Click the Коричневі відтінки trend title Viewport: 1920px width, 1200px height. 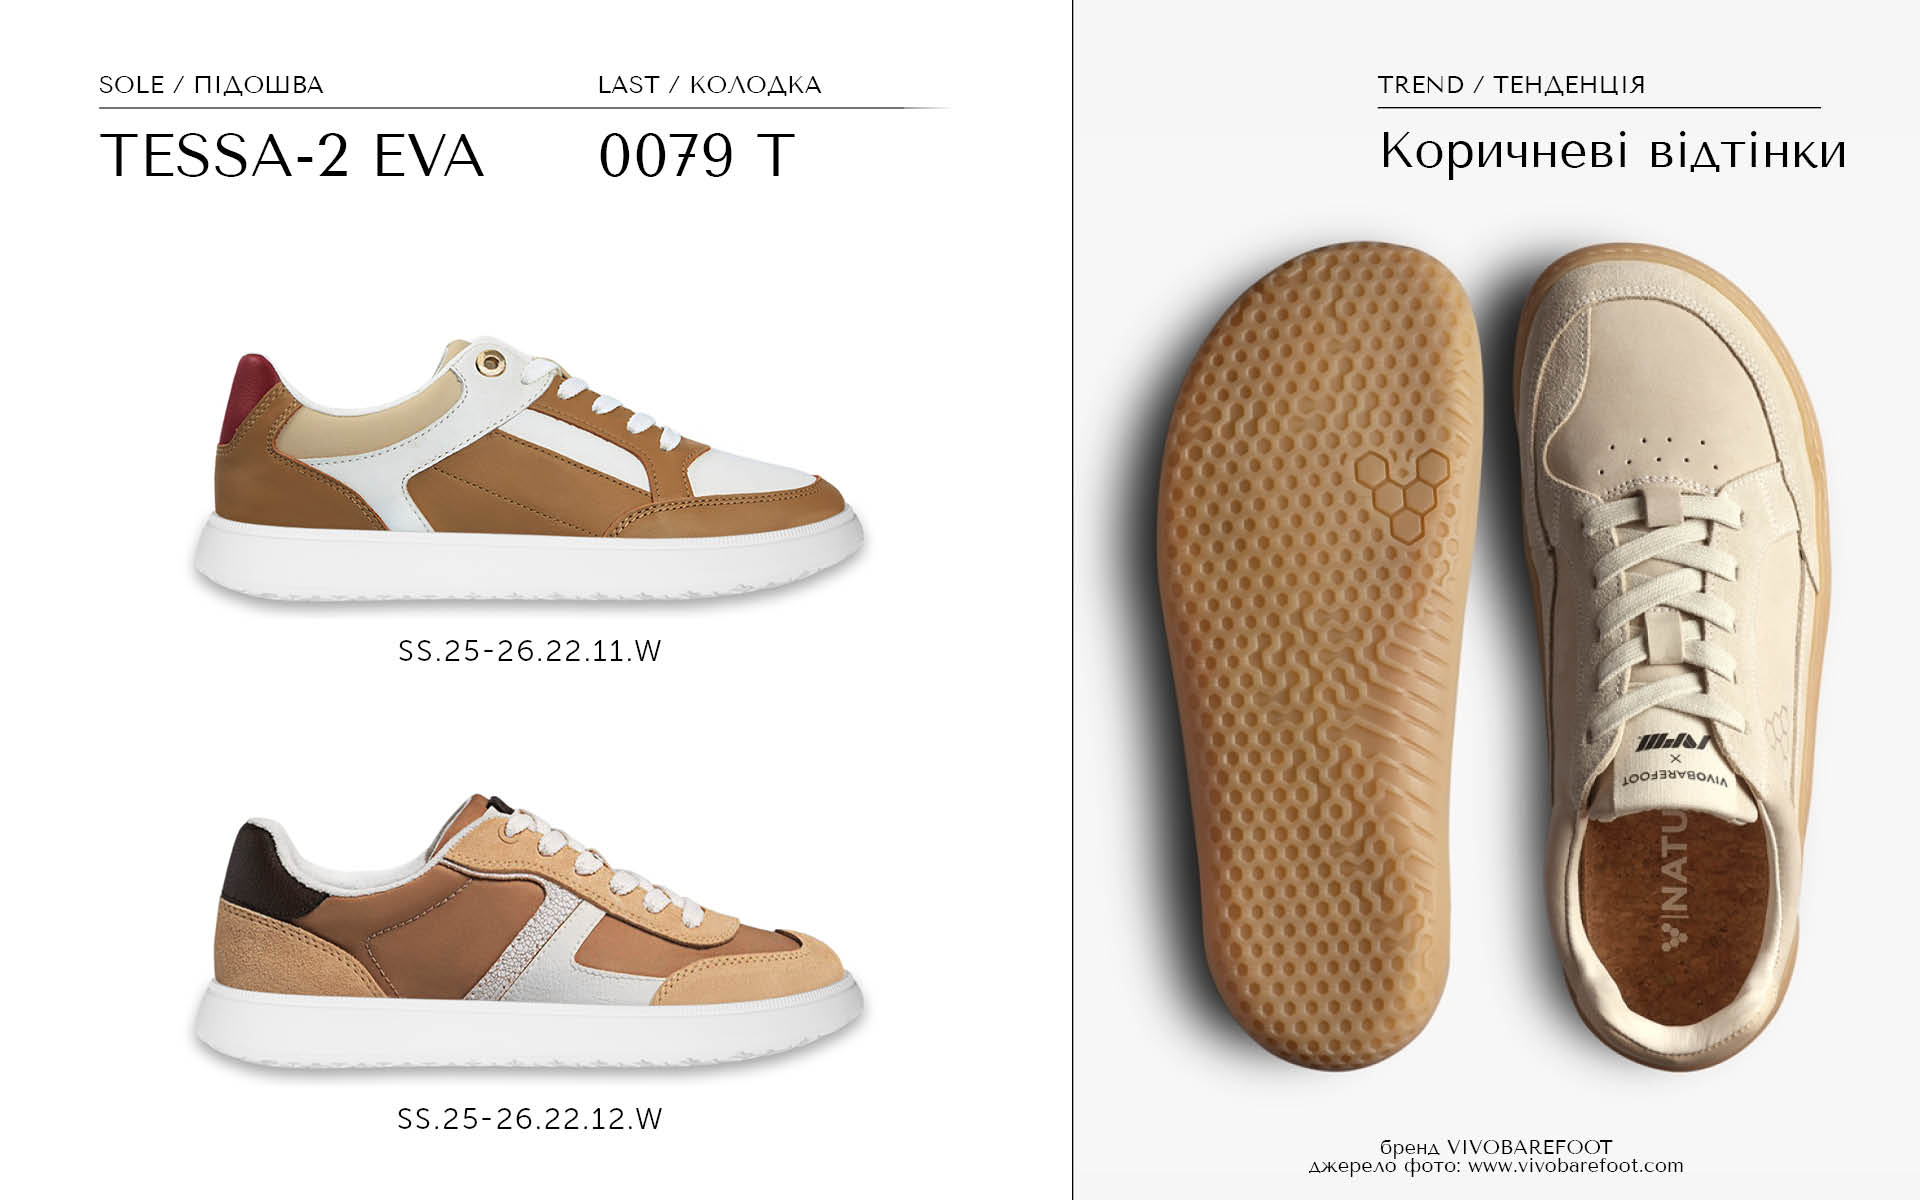[x=1613, y=152]
